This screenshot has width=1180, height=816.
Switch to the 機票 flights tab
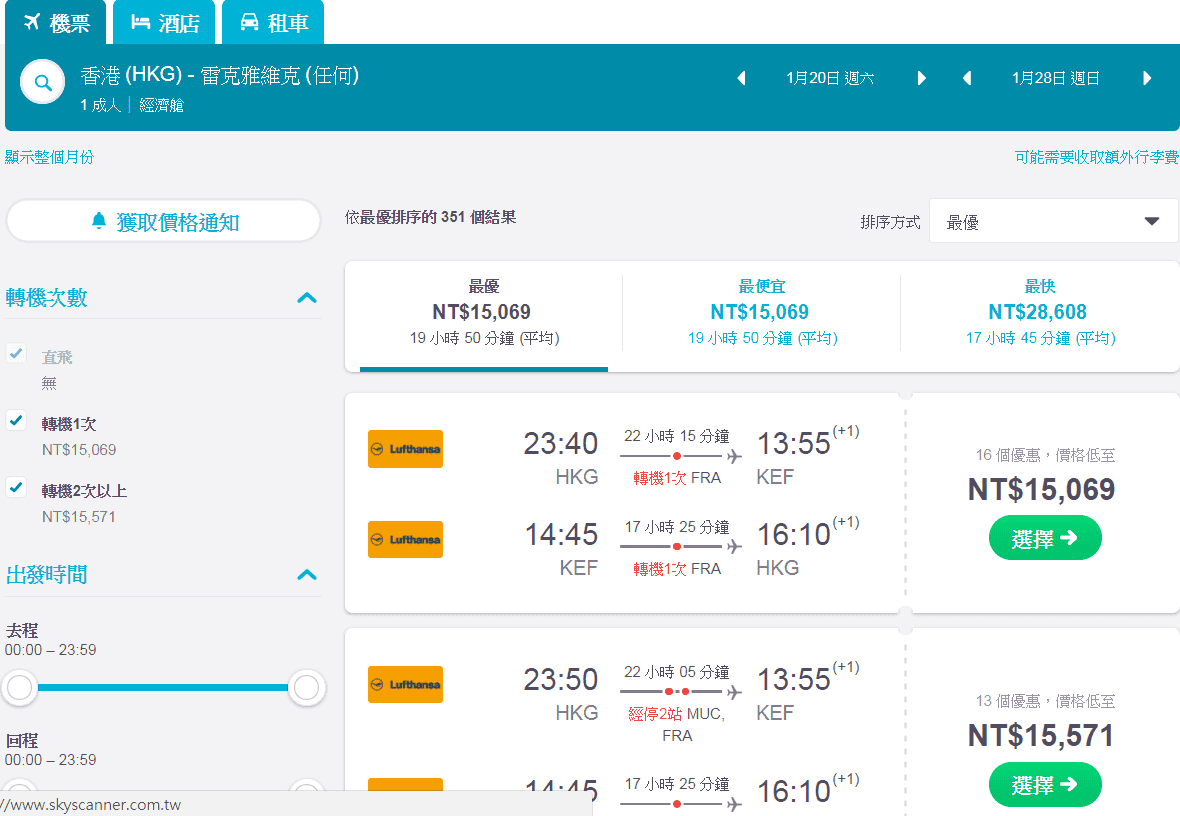click(x=56, y=23)
